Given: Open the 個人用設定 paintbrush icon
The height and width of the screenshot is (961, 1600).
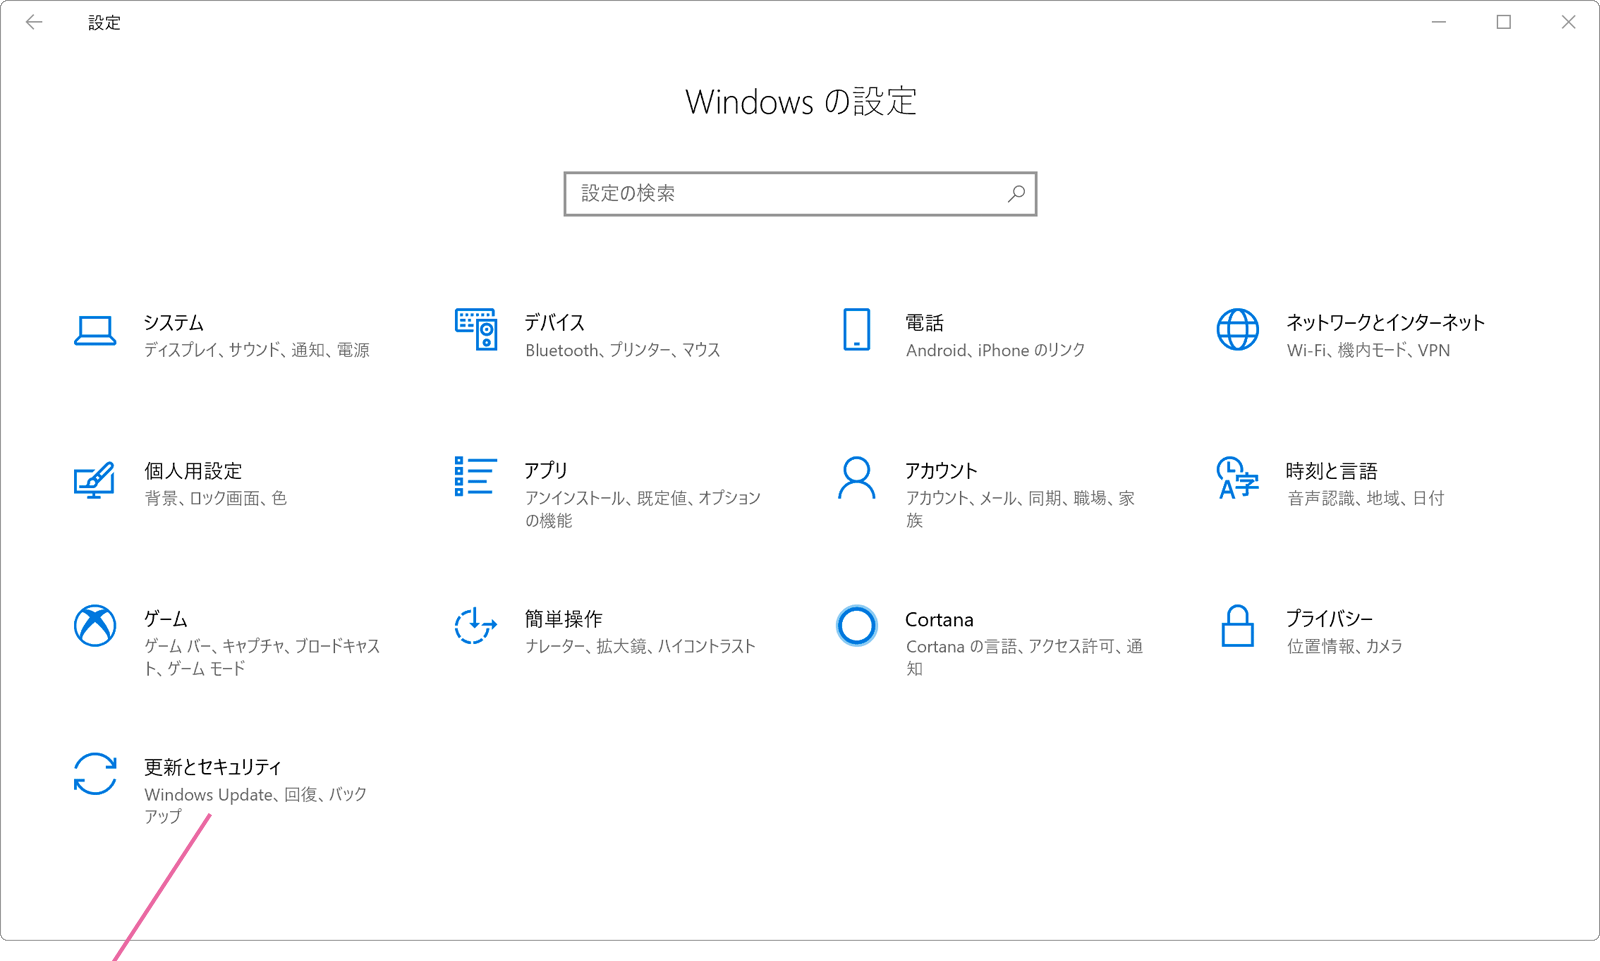Looking at the screenshot, I should [95, 480].
